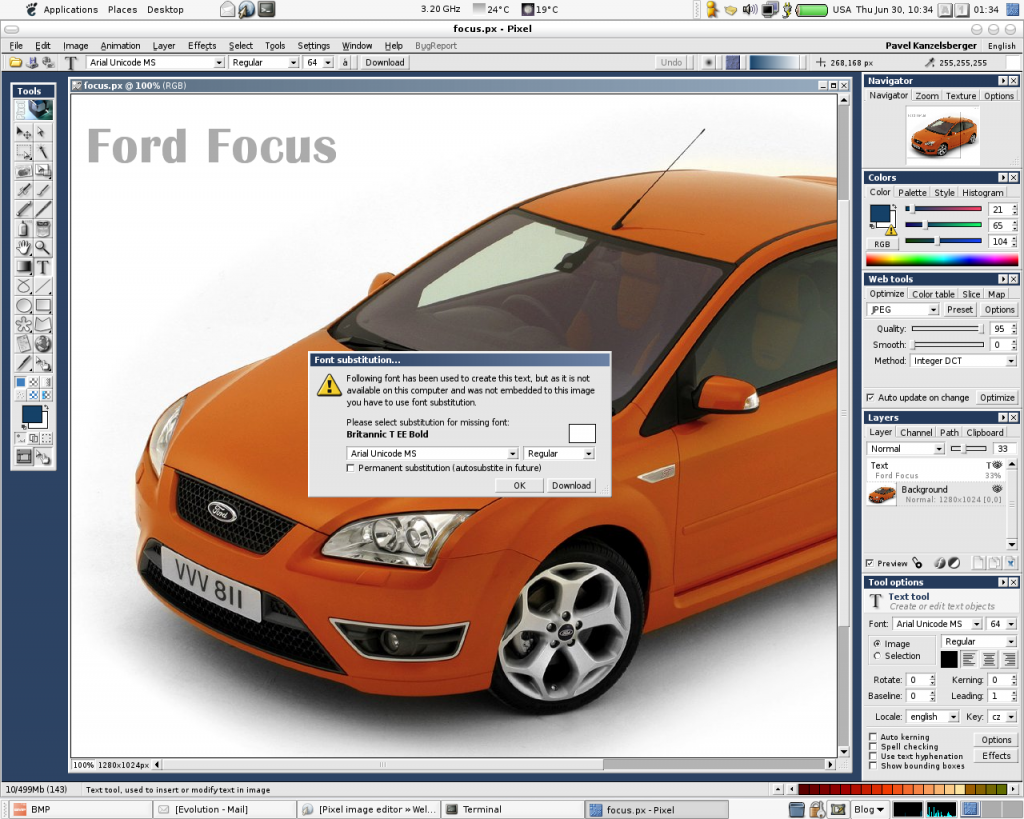
Task: Create a new layer via page icon
Action: coord(979,562)
